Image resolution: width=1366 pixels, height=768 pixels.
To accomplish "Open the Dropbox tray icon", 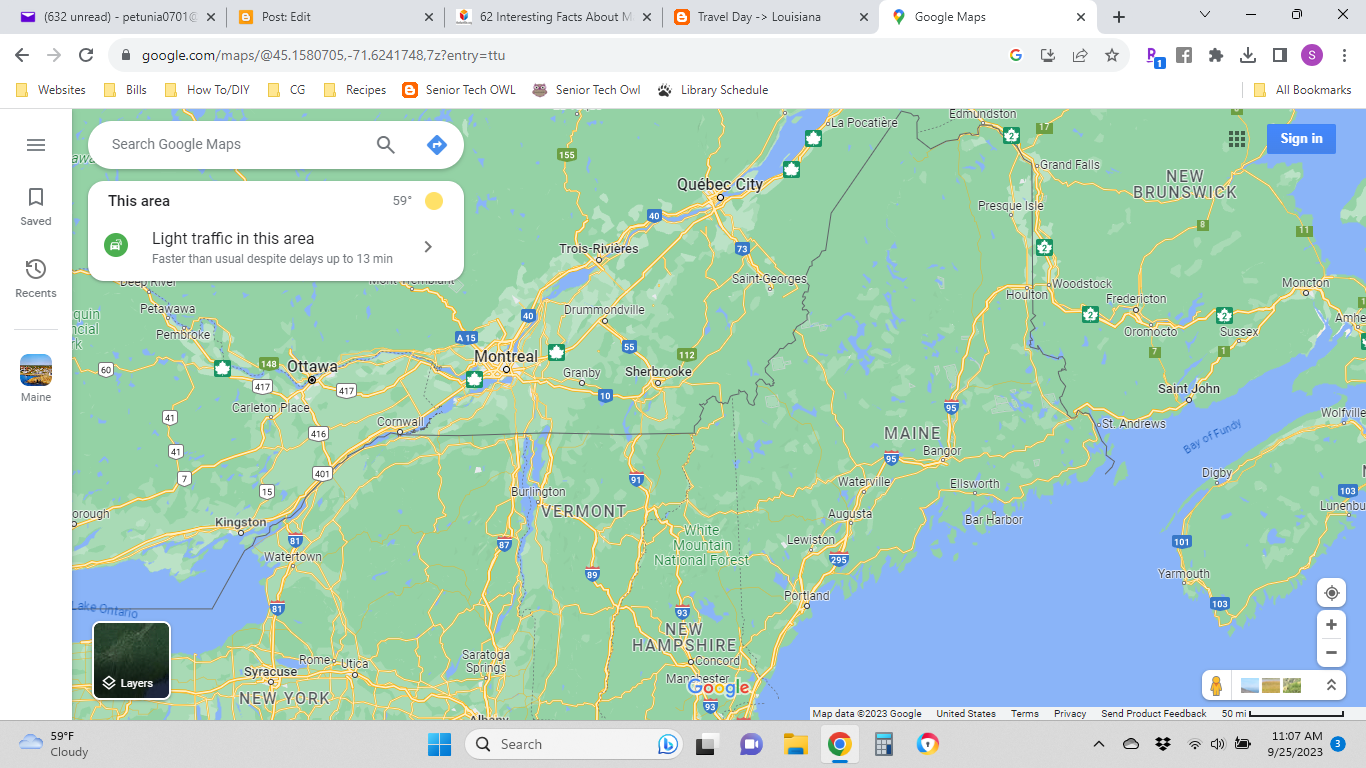I will tap(1163, 744).
